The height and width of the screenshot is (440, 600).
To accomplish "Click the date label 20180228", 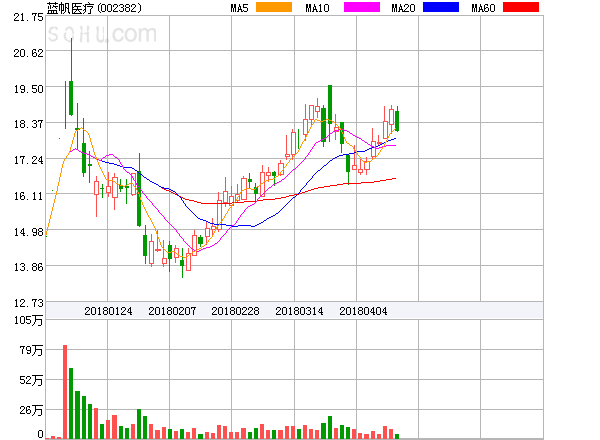I will 235,311.
